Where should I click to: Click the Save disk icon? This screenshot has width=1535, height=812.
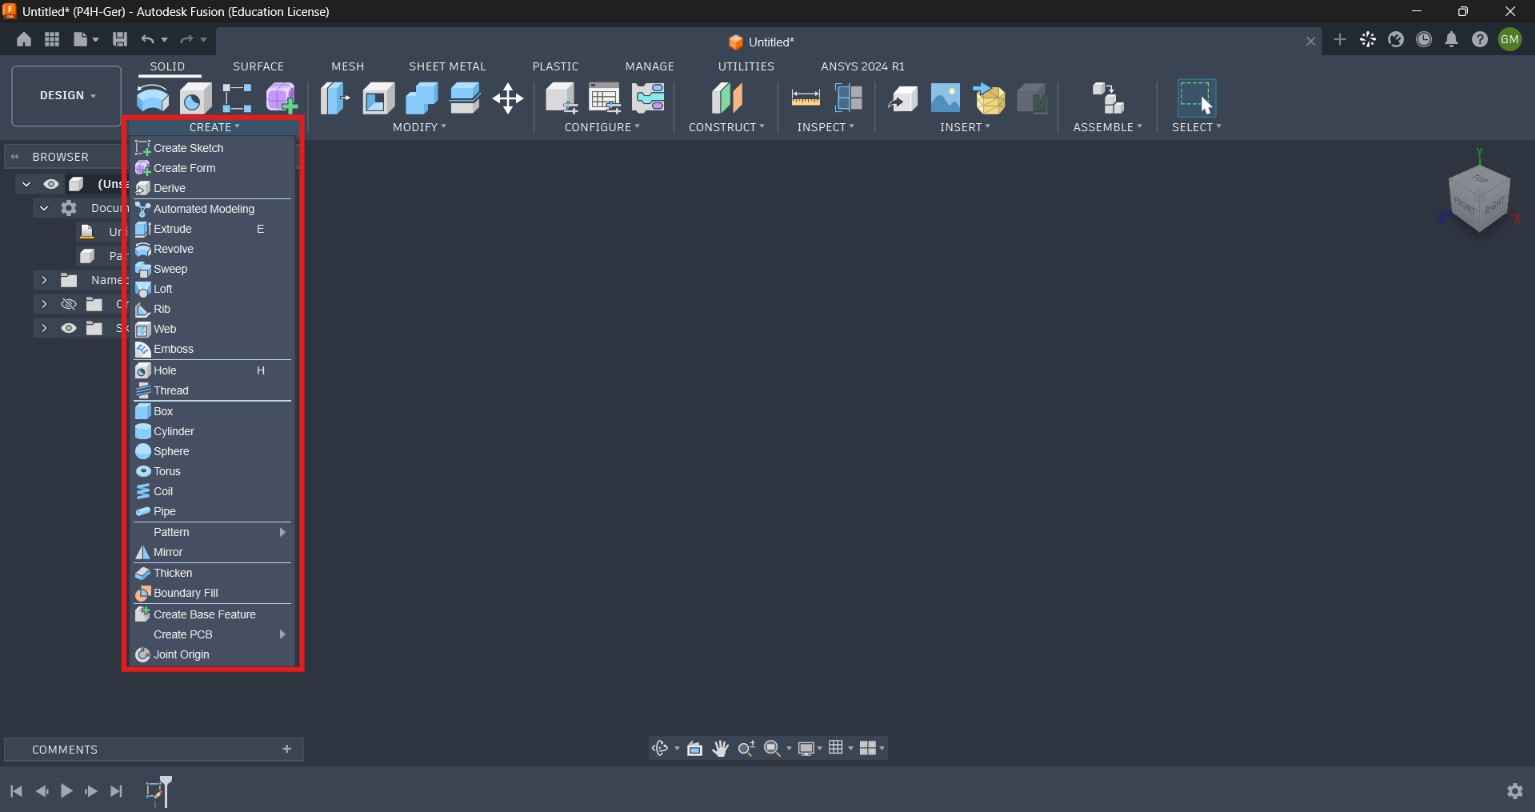pos(120,39)
